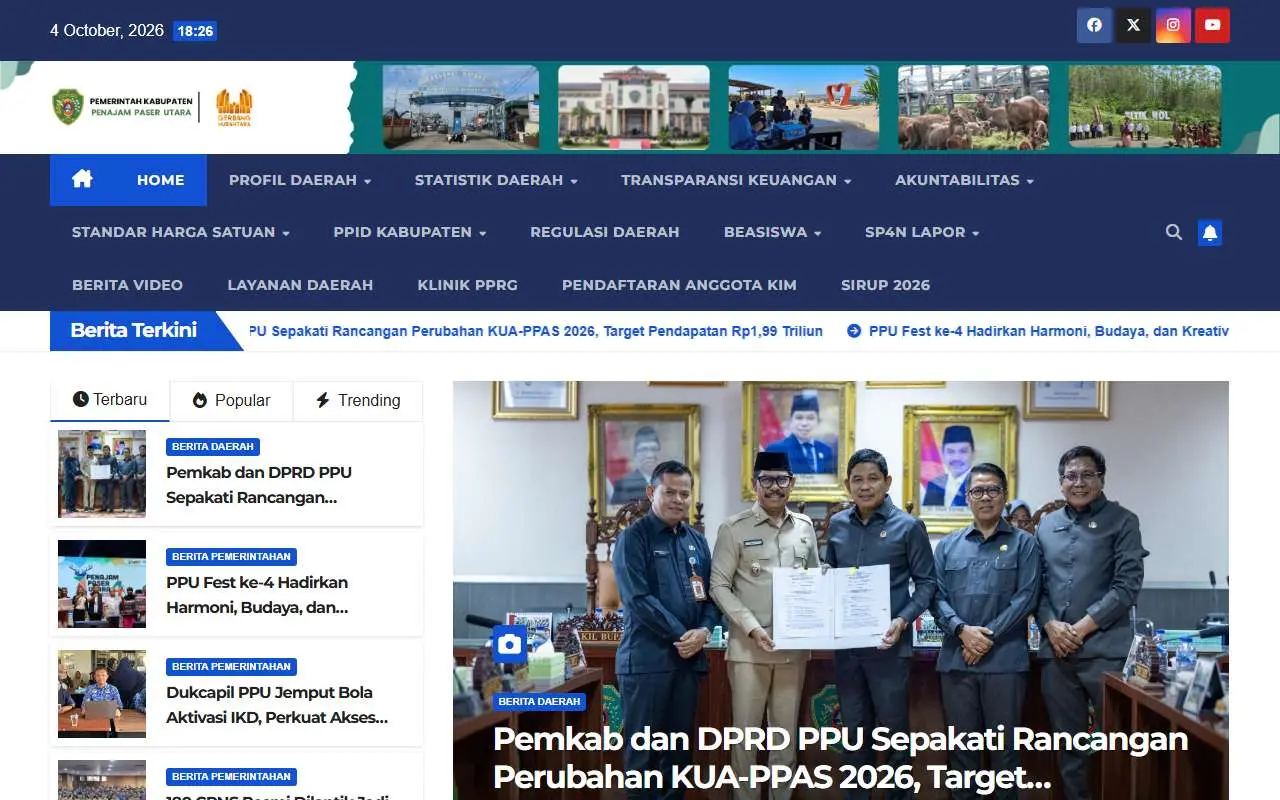
Task: Open the Akuntabilitas dropdown
Action: [964, 180]
